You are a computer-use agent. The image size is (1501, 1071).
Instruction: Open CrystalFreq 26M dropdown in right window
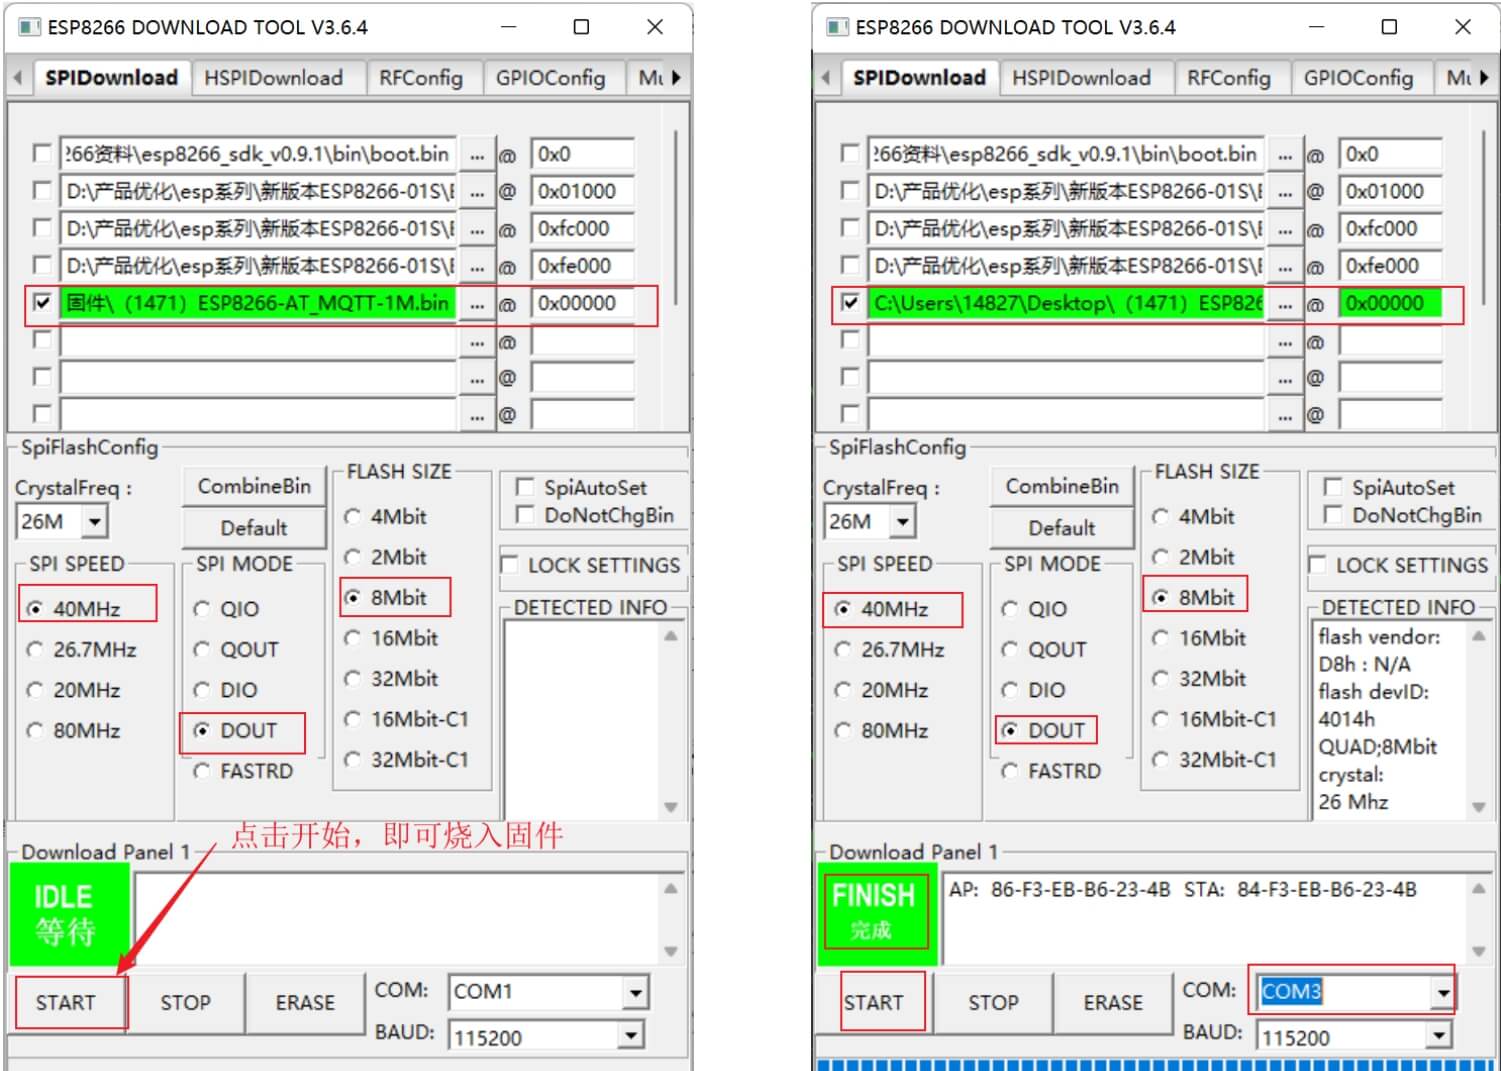[903, 521]
